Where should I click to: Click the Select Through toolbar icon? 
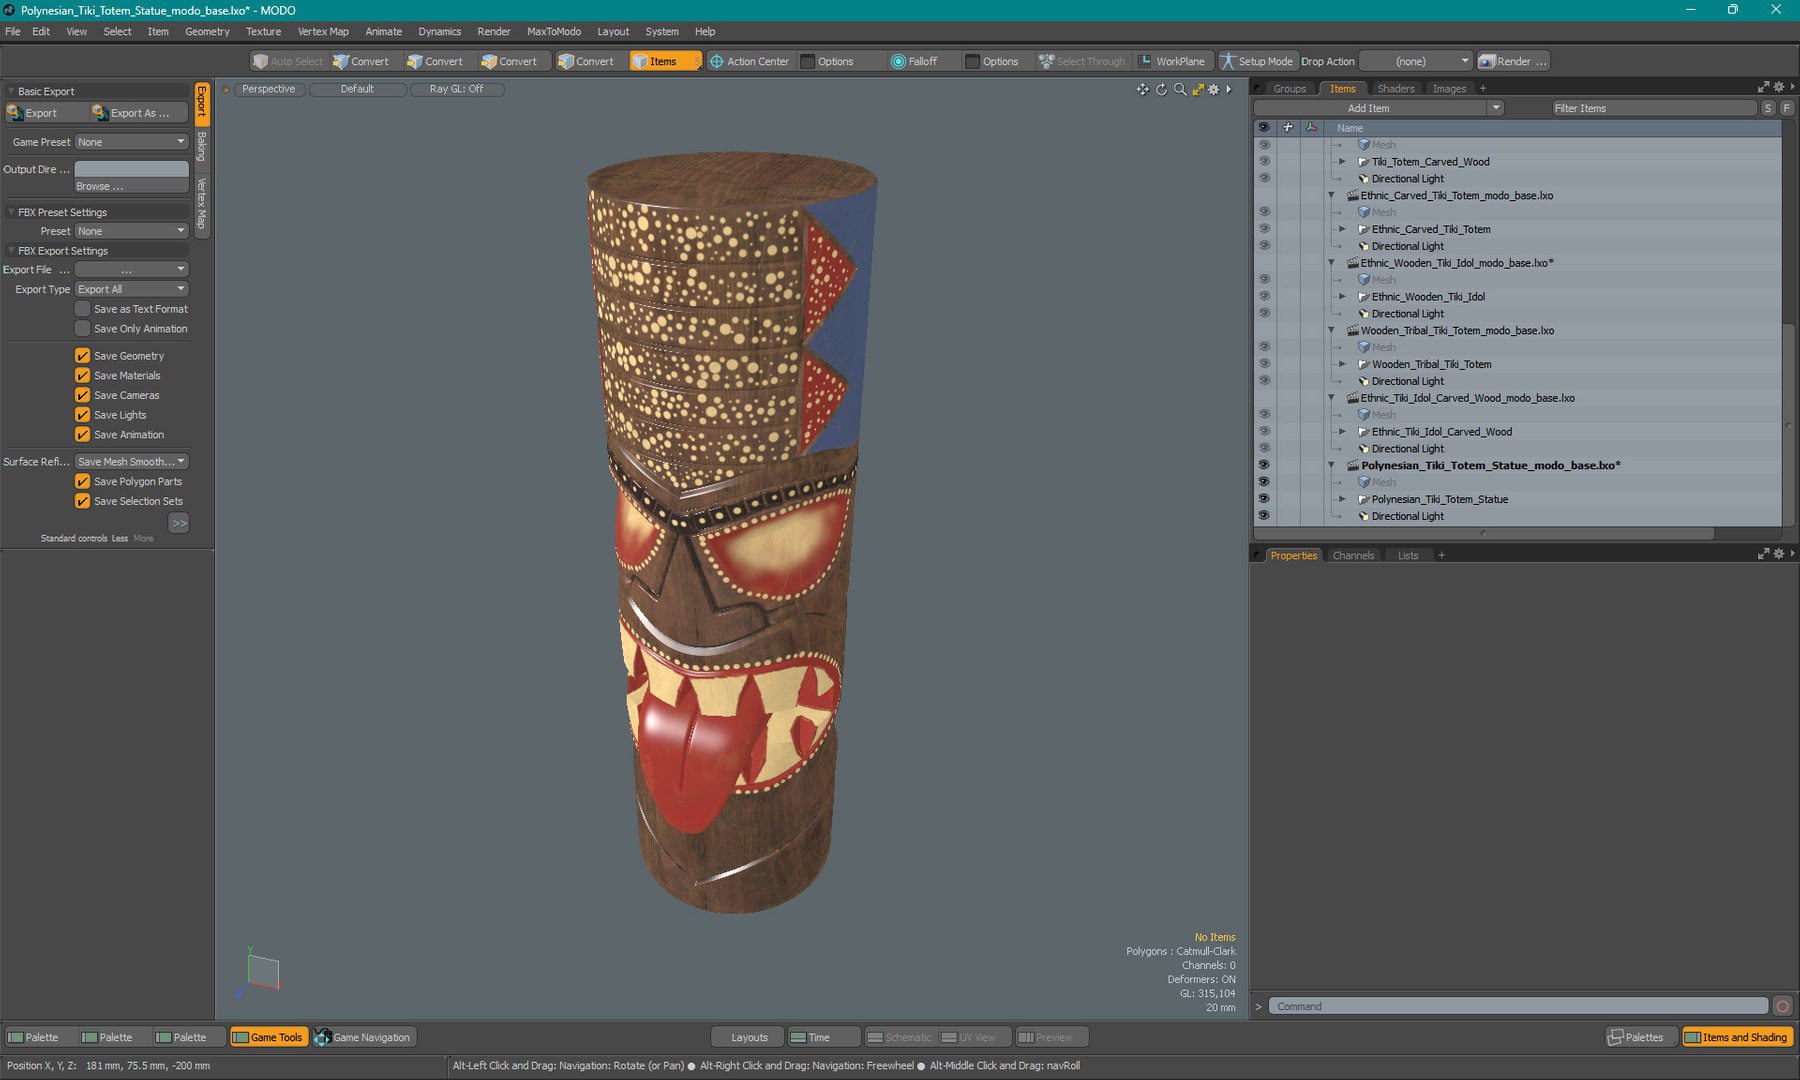tap(1082, 61)
